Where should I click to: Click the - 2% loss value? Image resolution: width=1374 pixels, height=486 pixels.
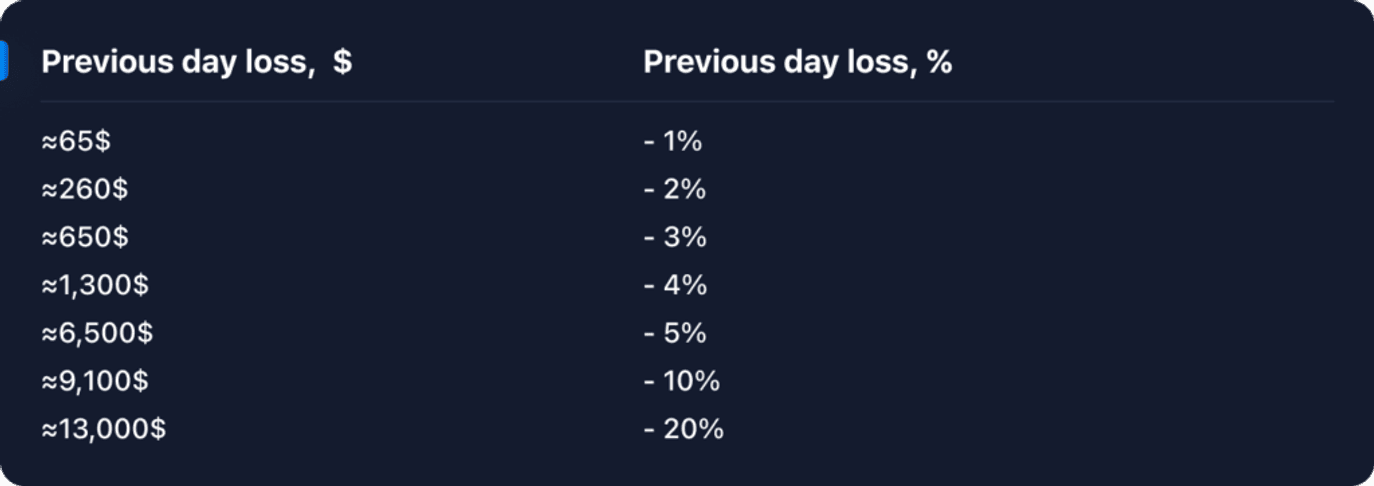coord(675,189)
